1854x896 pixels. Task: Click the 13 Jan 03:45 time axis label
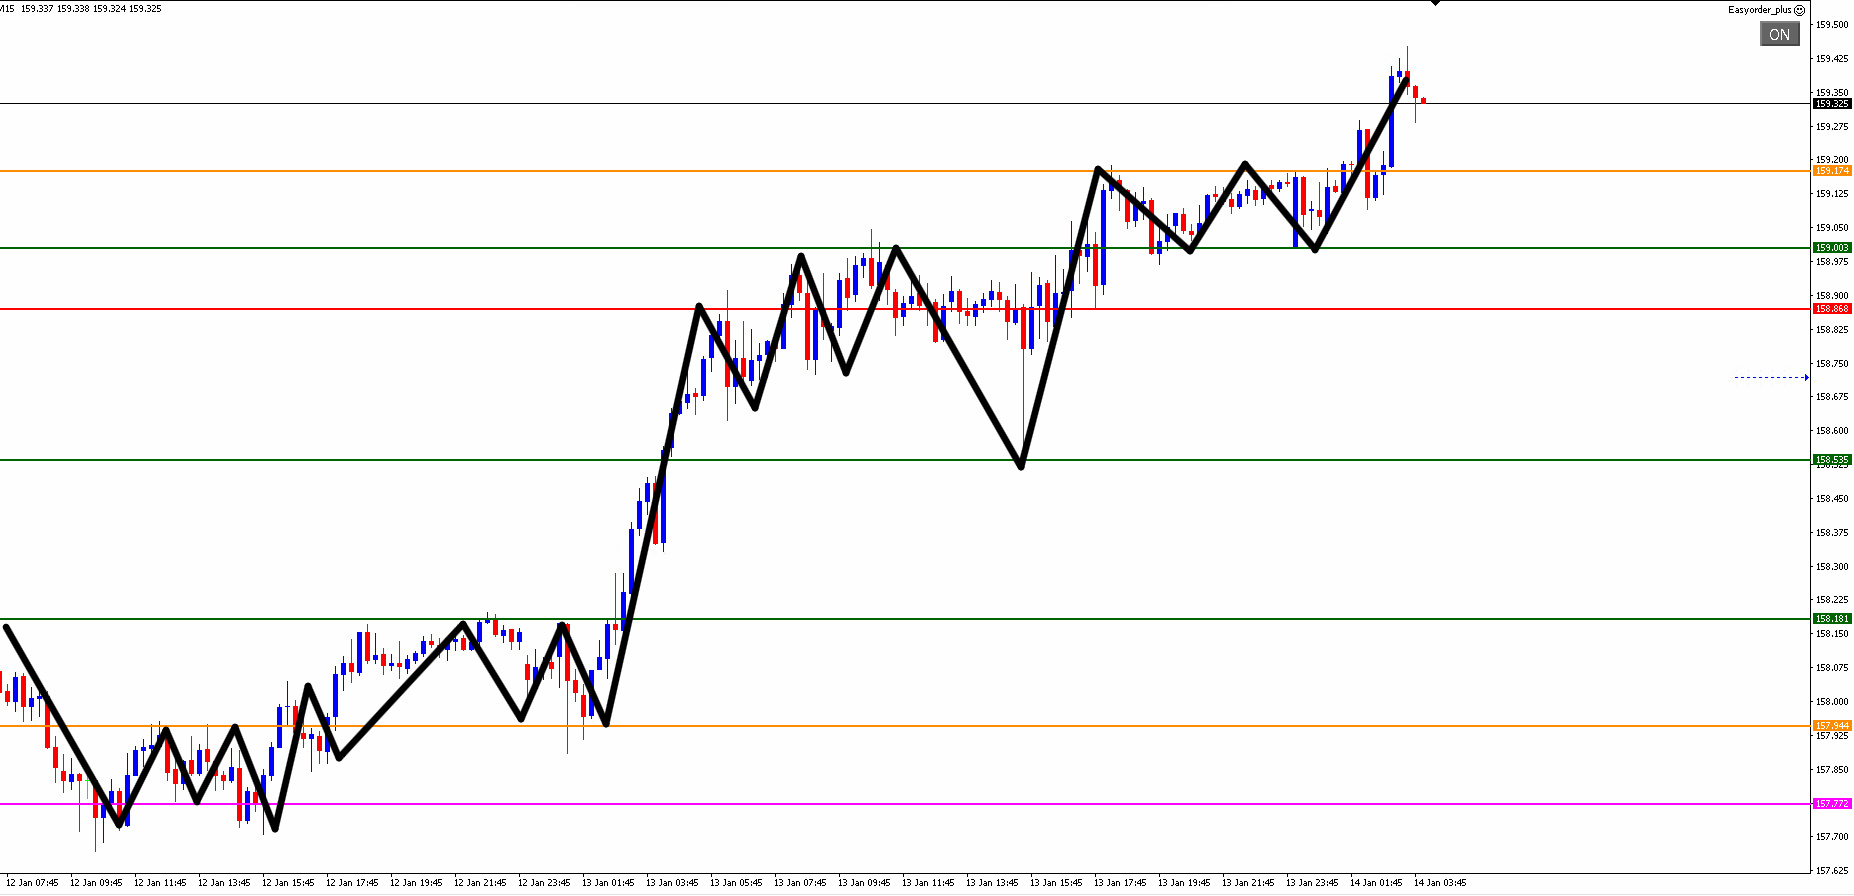pos(672,883)
